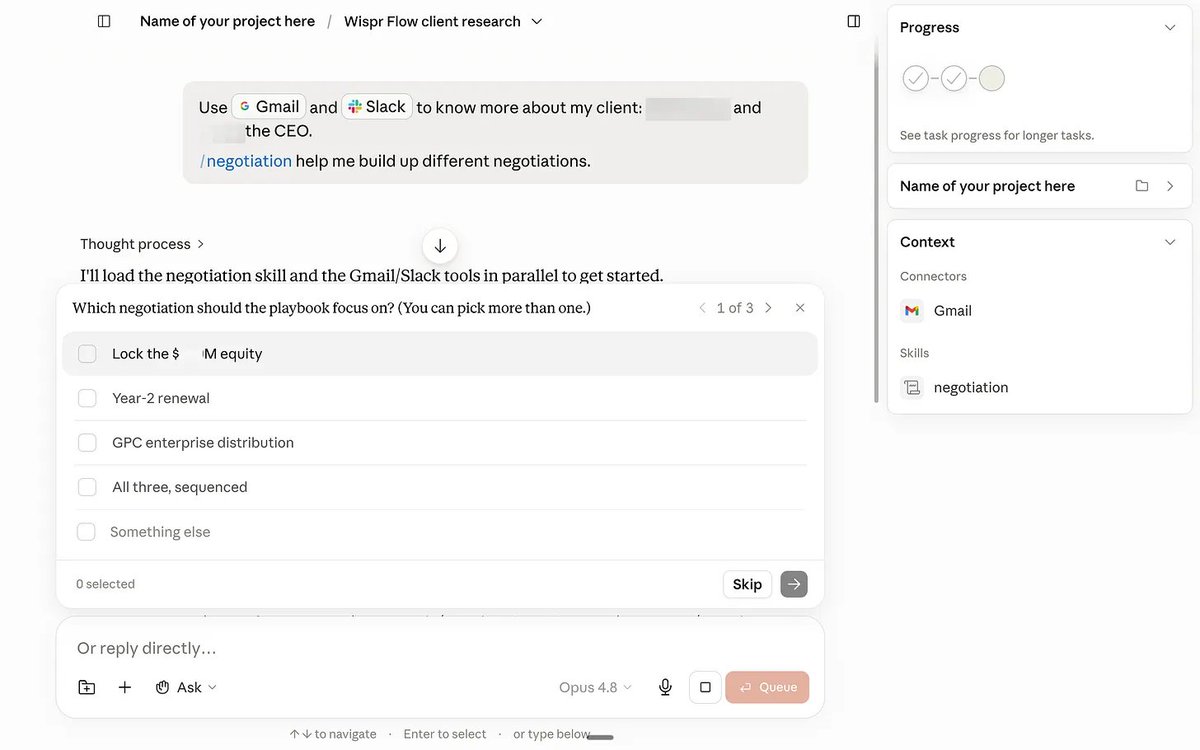Submit the selection with the arrow button

[794, 584]
